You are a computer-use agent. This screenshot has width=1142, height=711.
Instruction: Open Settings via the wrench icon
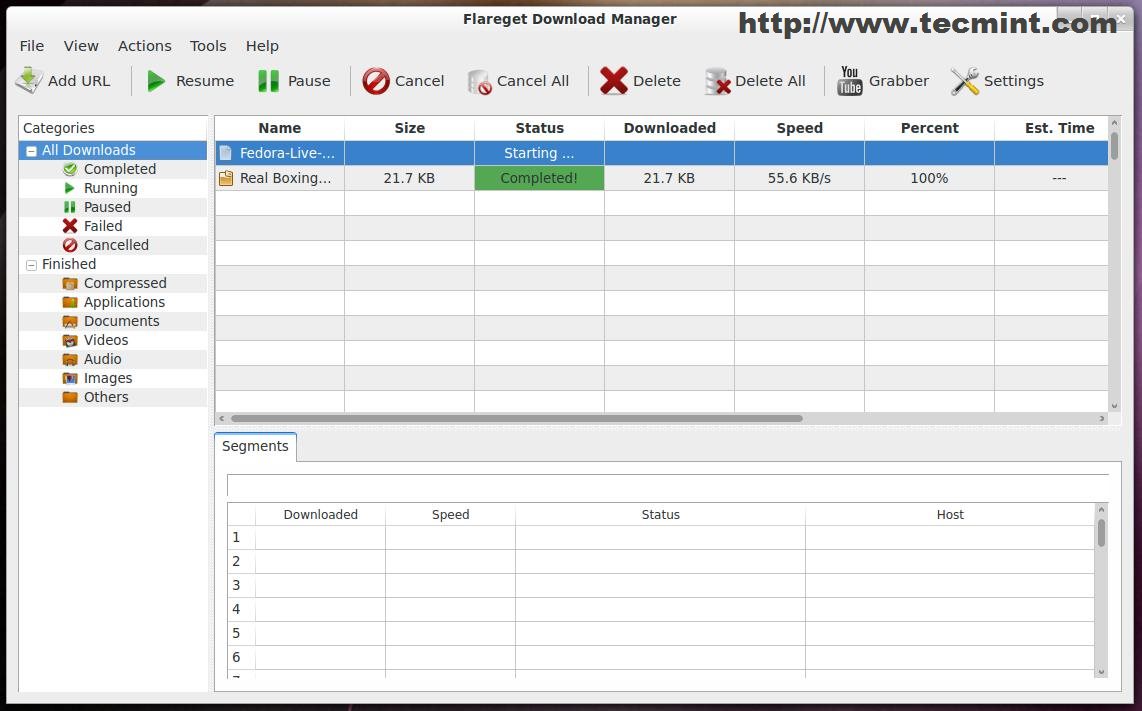pyautogui.click(x=964, y=81)
